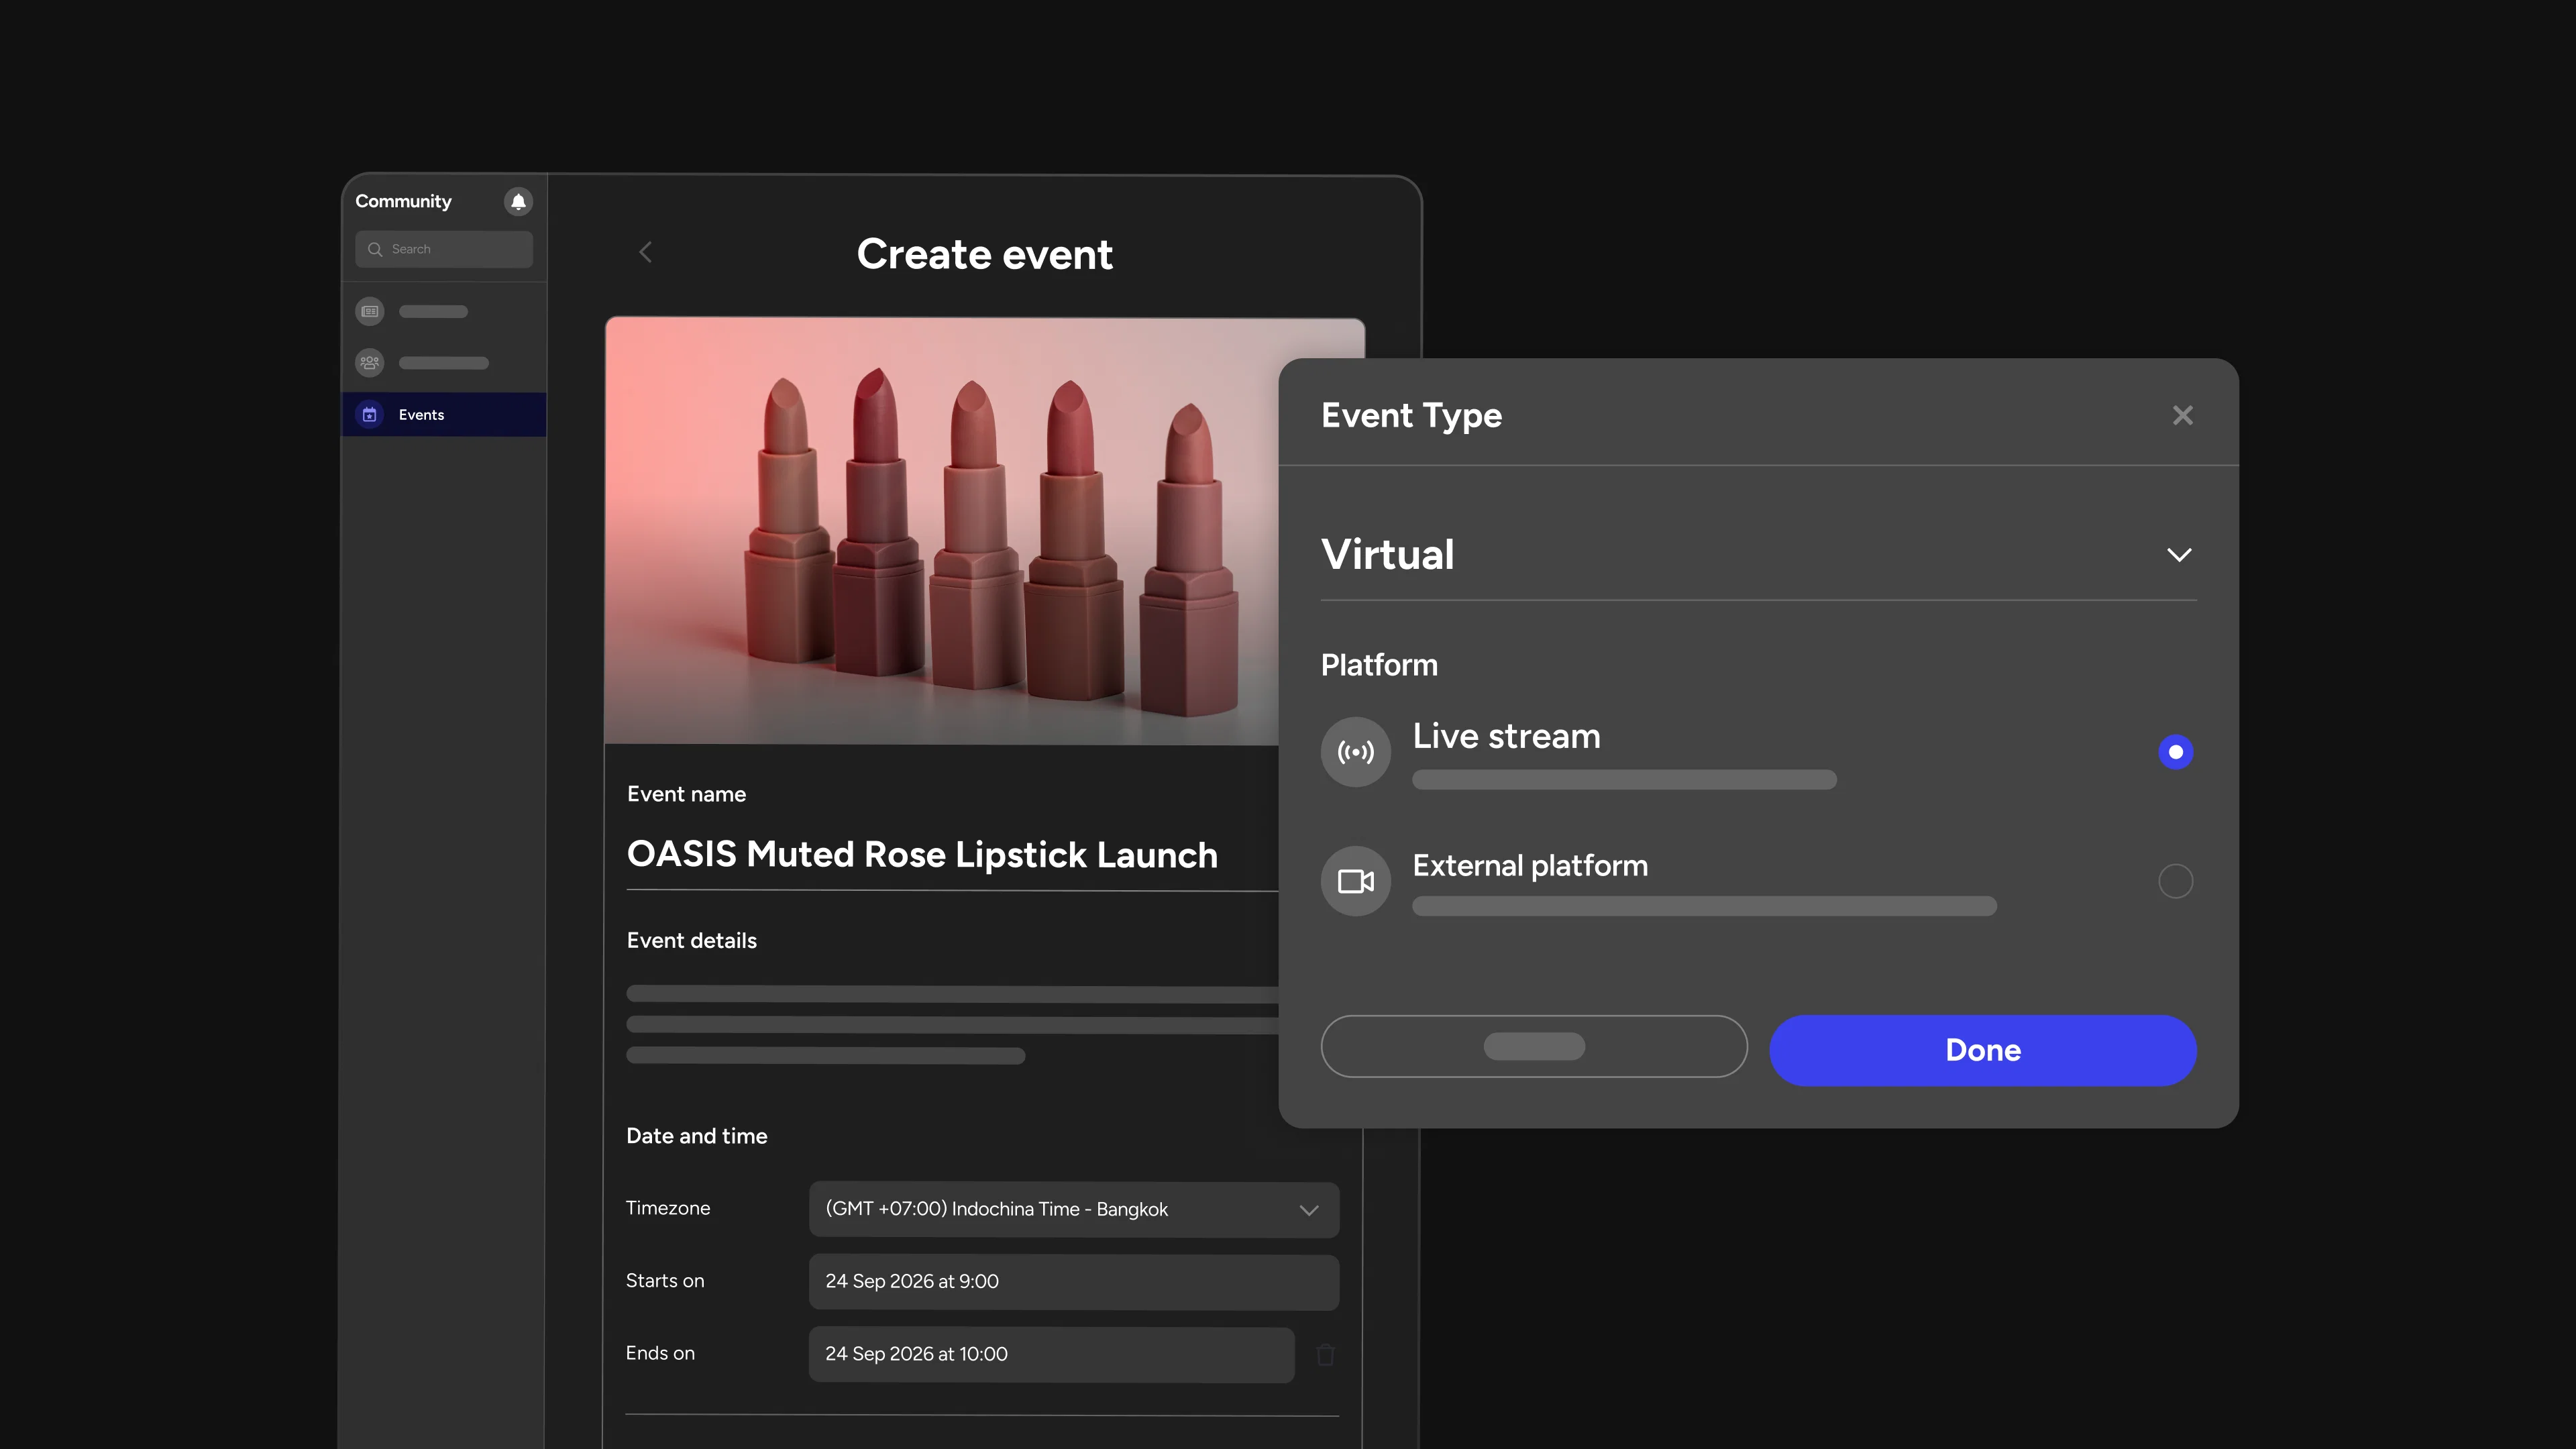Click the Events calendar icon
Viewport: 2576px width, 1449px height.
[370, 414]
